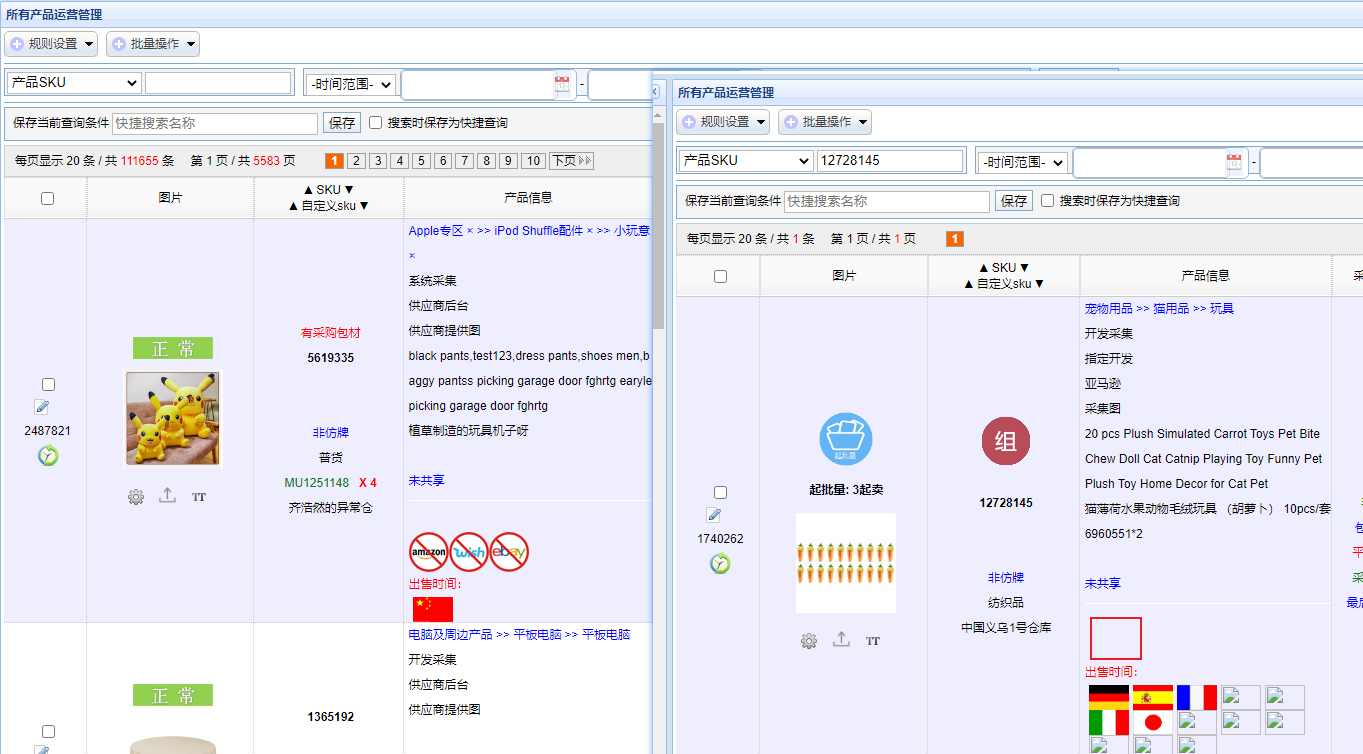This screenshot has height=754, width=1363.
Task: Click clock icon below ID 2487821
Action: (x=48, y=456)
